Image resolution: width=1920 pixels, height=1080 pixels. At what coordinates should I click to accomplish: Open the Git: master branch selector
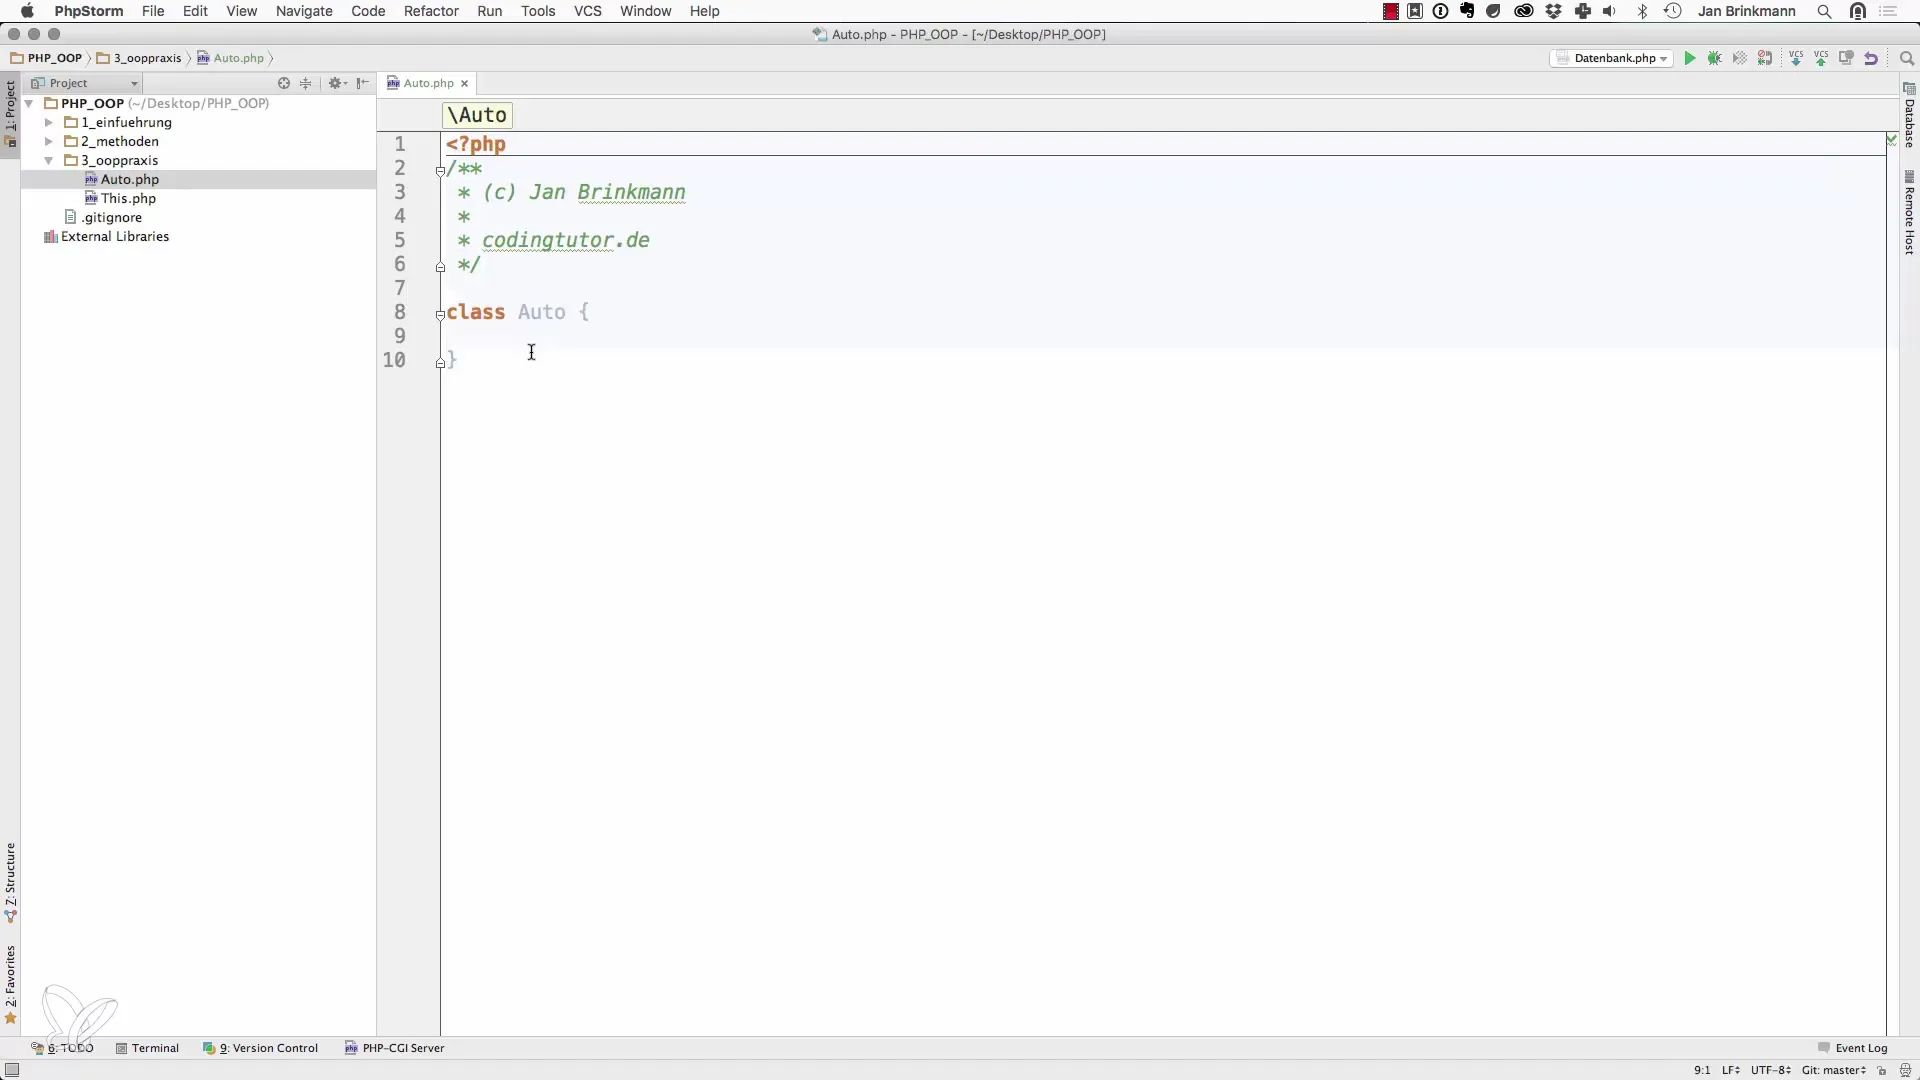point(1834,1070)
